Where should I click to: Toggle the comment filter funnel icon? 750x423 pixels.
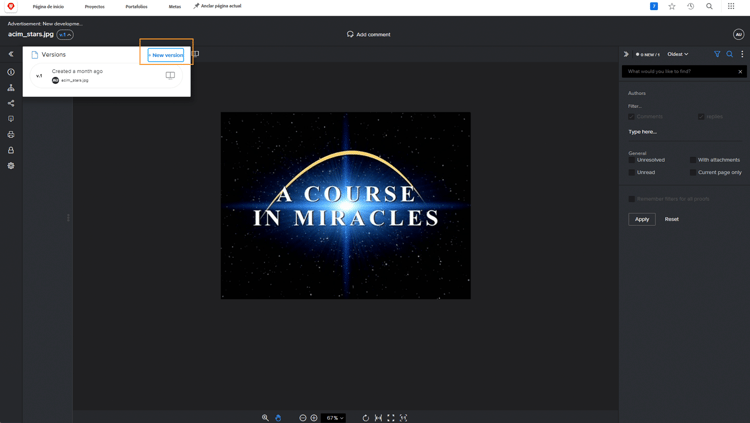click(x=717, y=54)
